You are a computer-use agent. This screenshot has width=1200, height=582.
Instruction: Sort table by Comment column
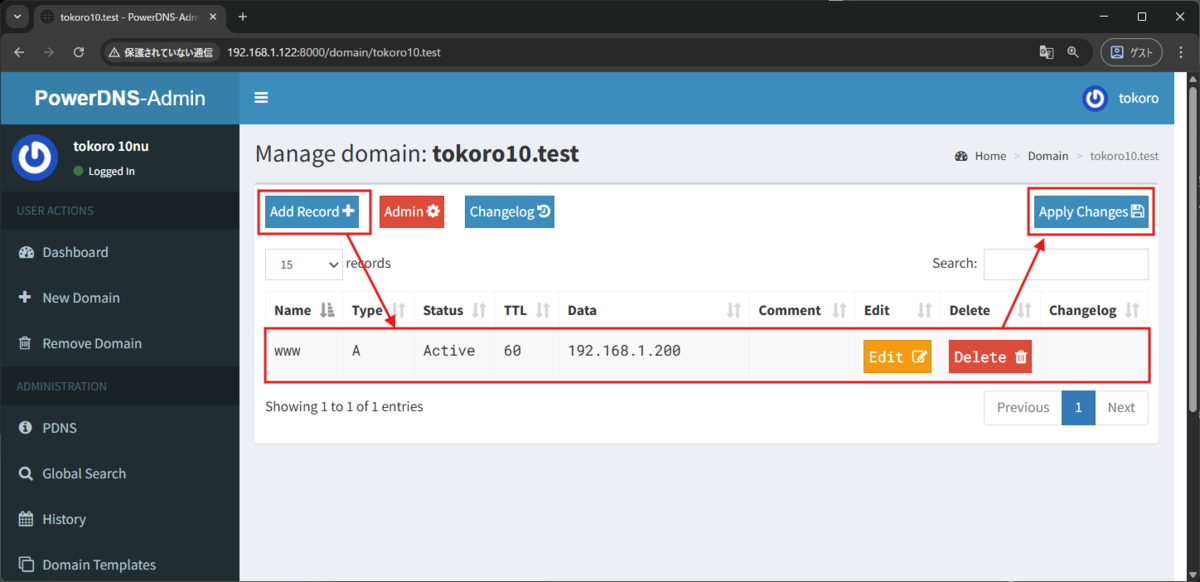tap(802, 310)
